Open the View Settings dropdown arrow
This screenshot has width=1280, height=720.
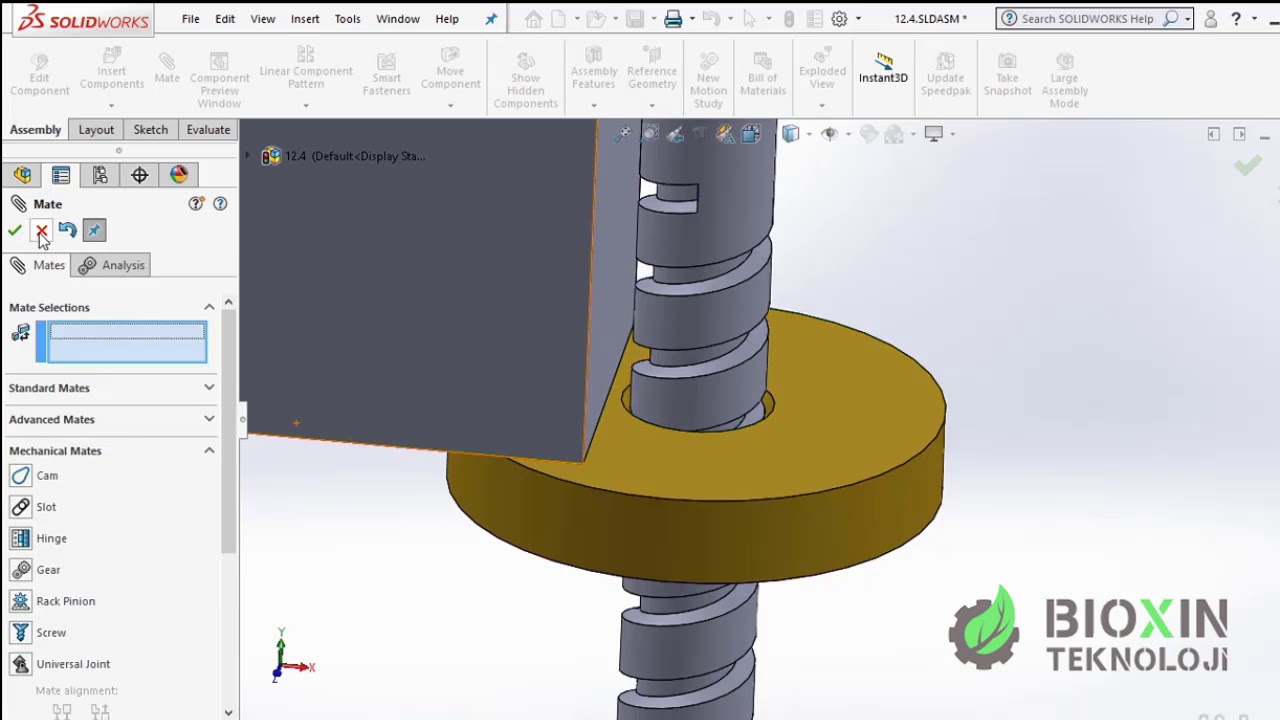pos(952,134)
